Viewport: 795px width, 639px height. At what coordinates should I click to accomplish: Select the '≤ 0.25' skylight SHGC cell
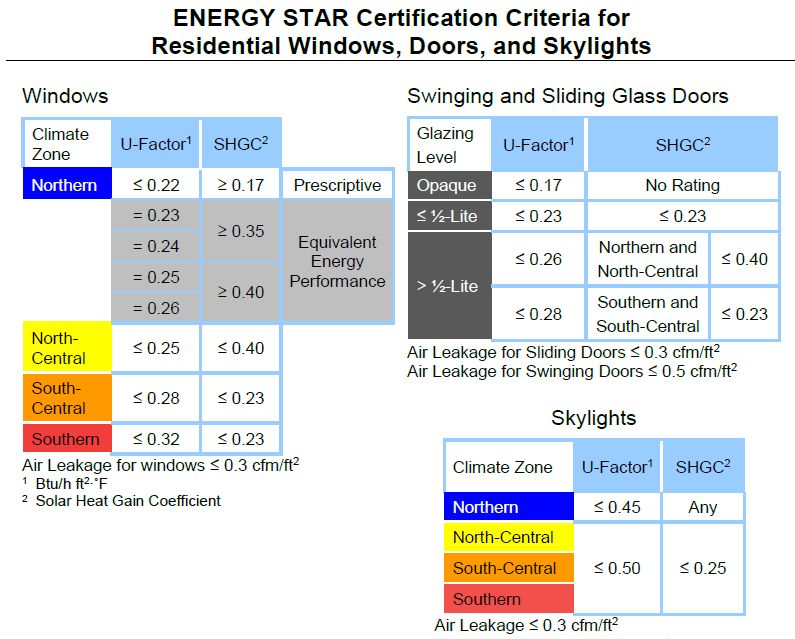703,568
